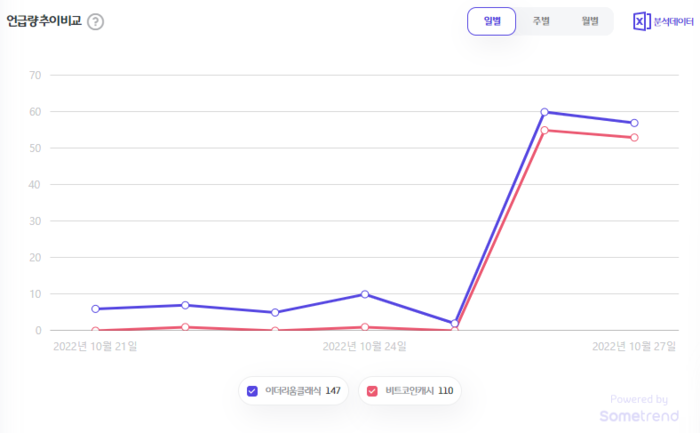Switch to the 주별 weekly tab
Screen dimensions: 700x433
point(541,21)
